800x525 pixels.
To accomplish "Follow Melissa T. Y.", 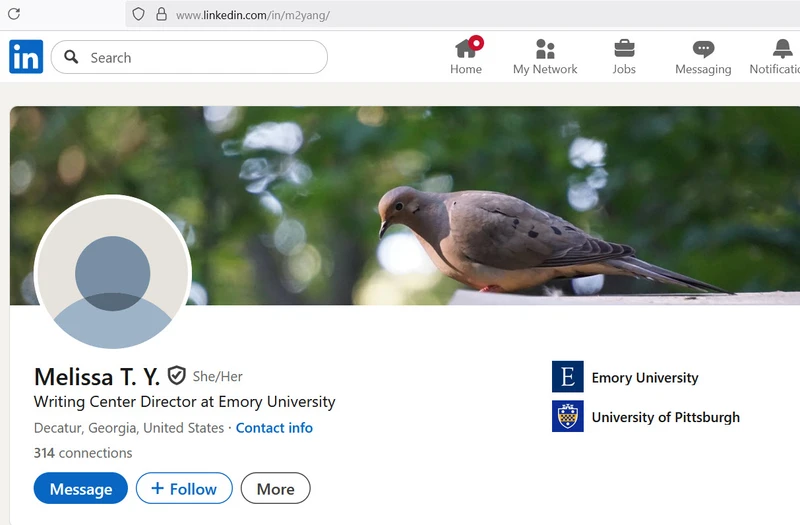I will [184, 489].
